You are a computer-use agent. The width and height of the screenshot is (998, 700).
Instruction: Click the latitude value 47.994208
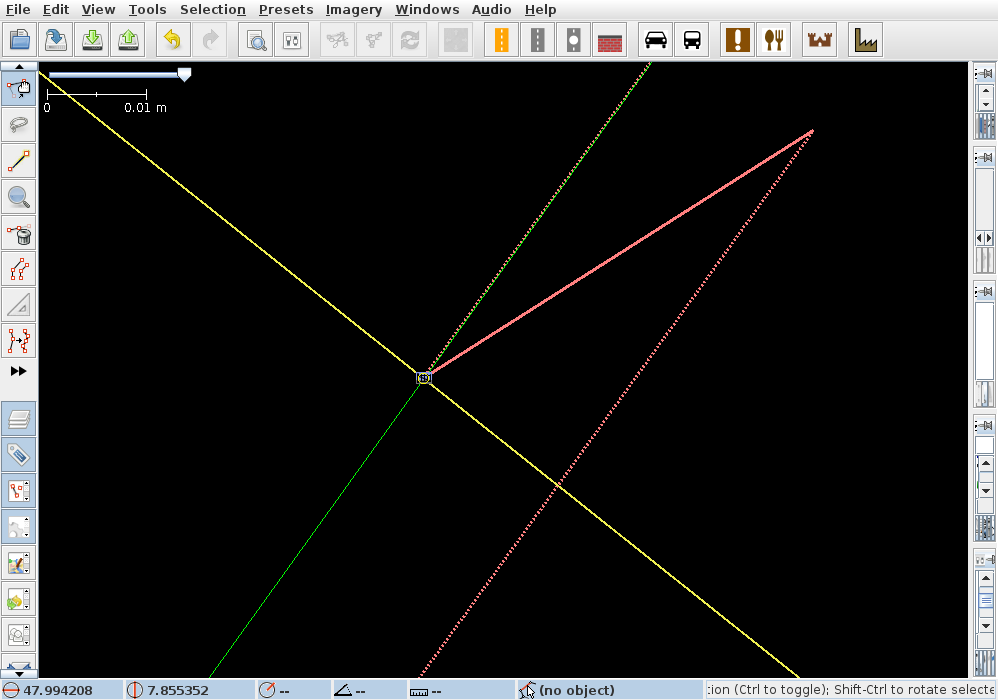coord(58,690)
